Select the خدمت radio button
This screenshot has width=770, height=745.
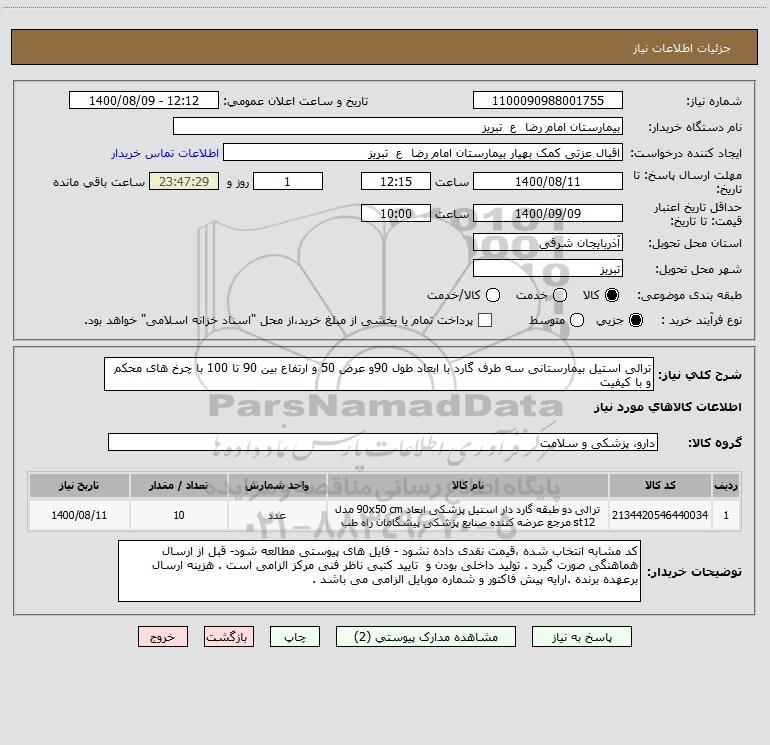point(560,295)
